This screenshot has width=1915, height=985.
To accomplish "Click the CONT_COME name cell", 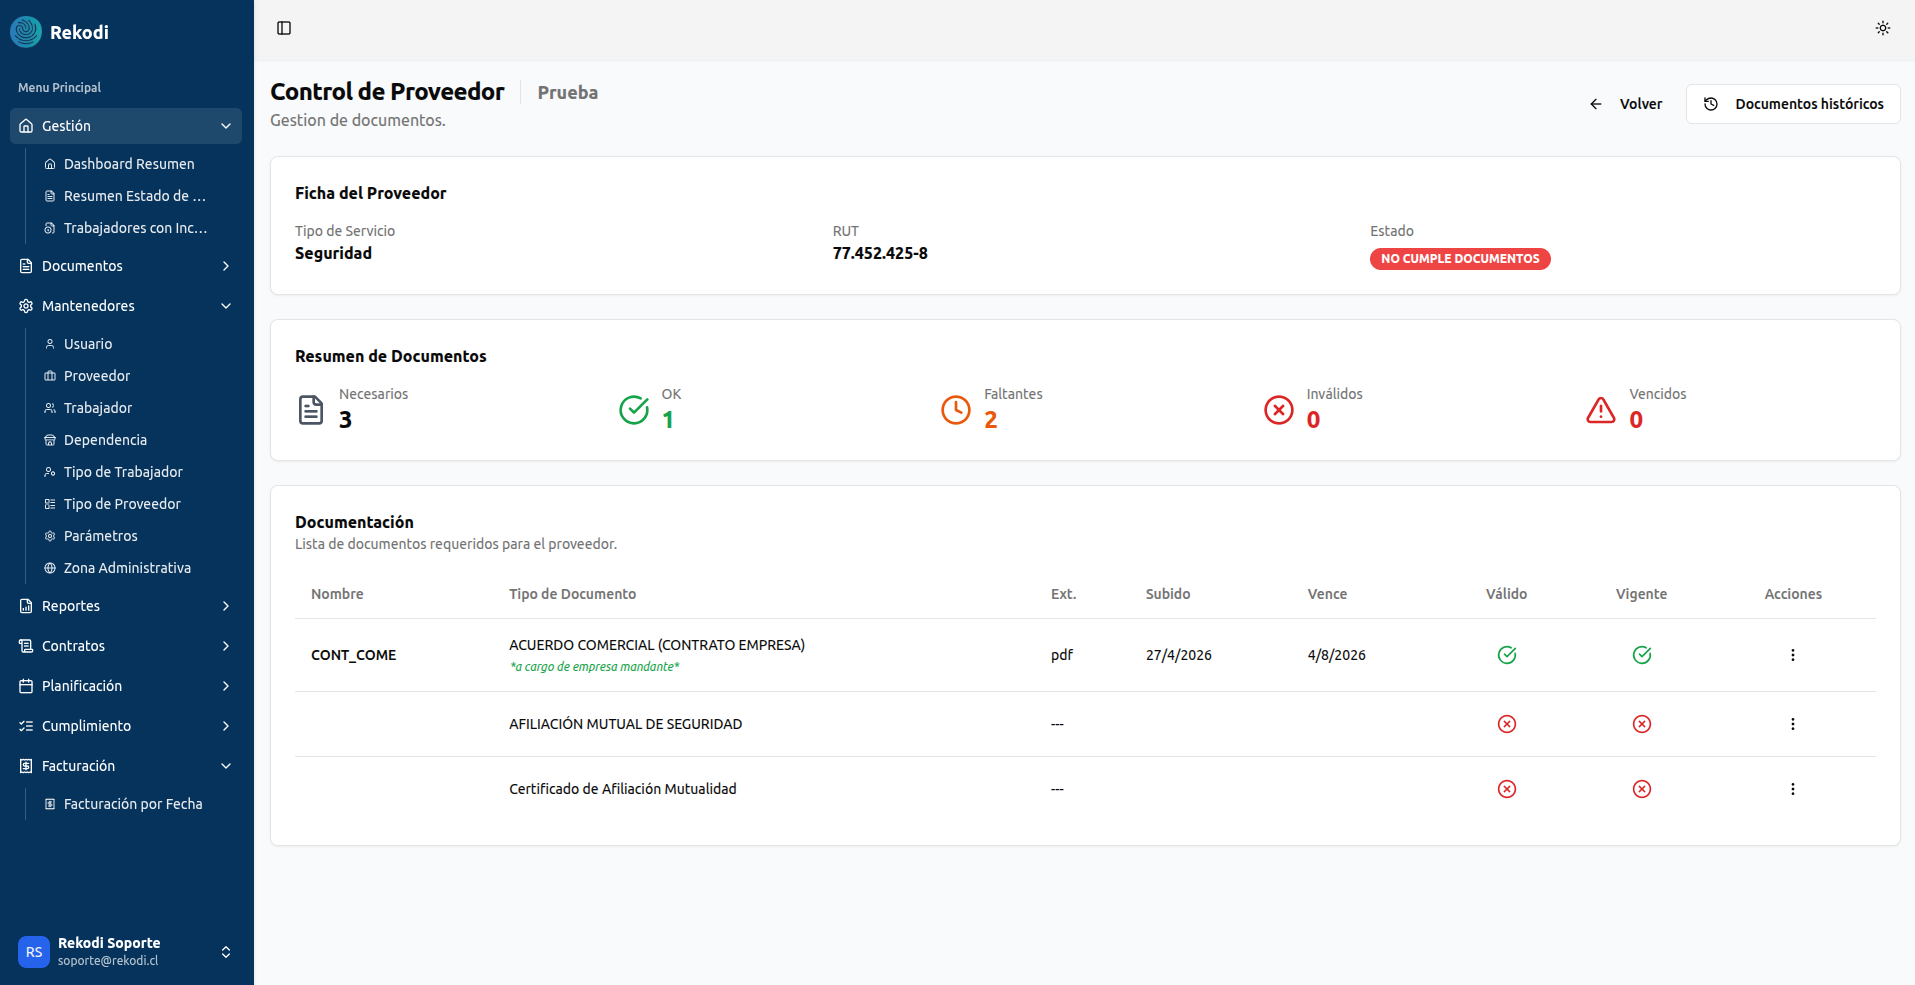I will point(354,655).
